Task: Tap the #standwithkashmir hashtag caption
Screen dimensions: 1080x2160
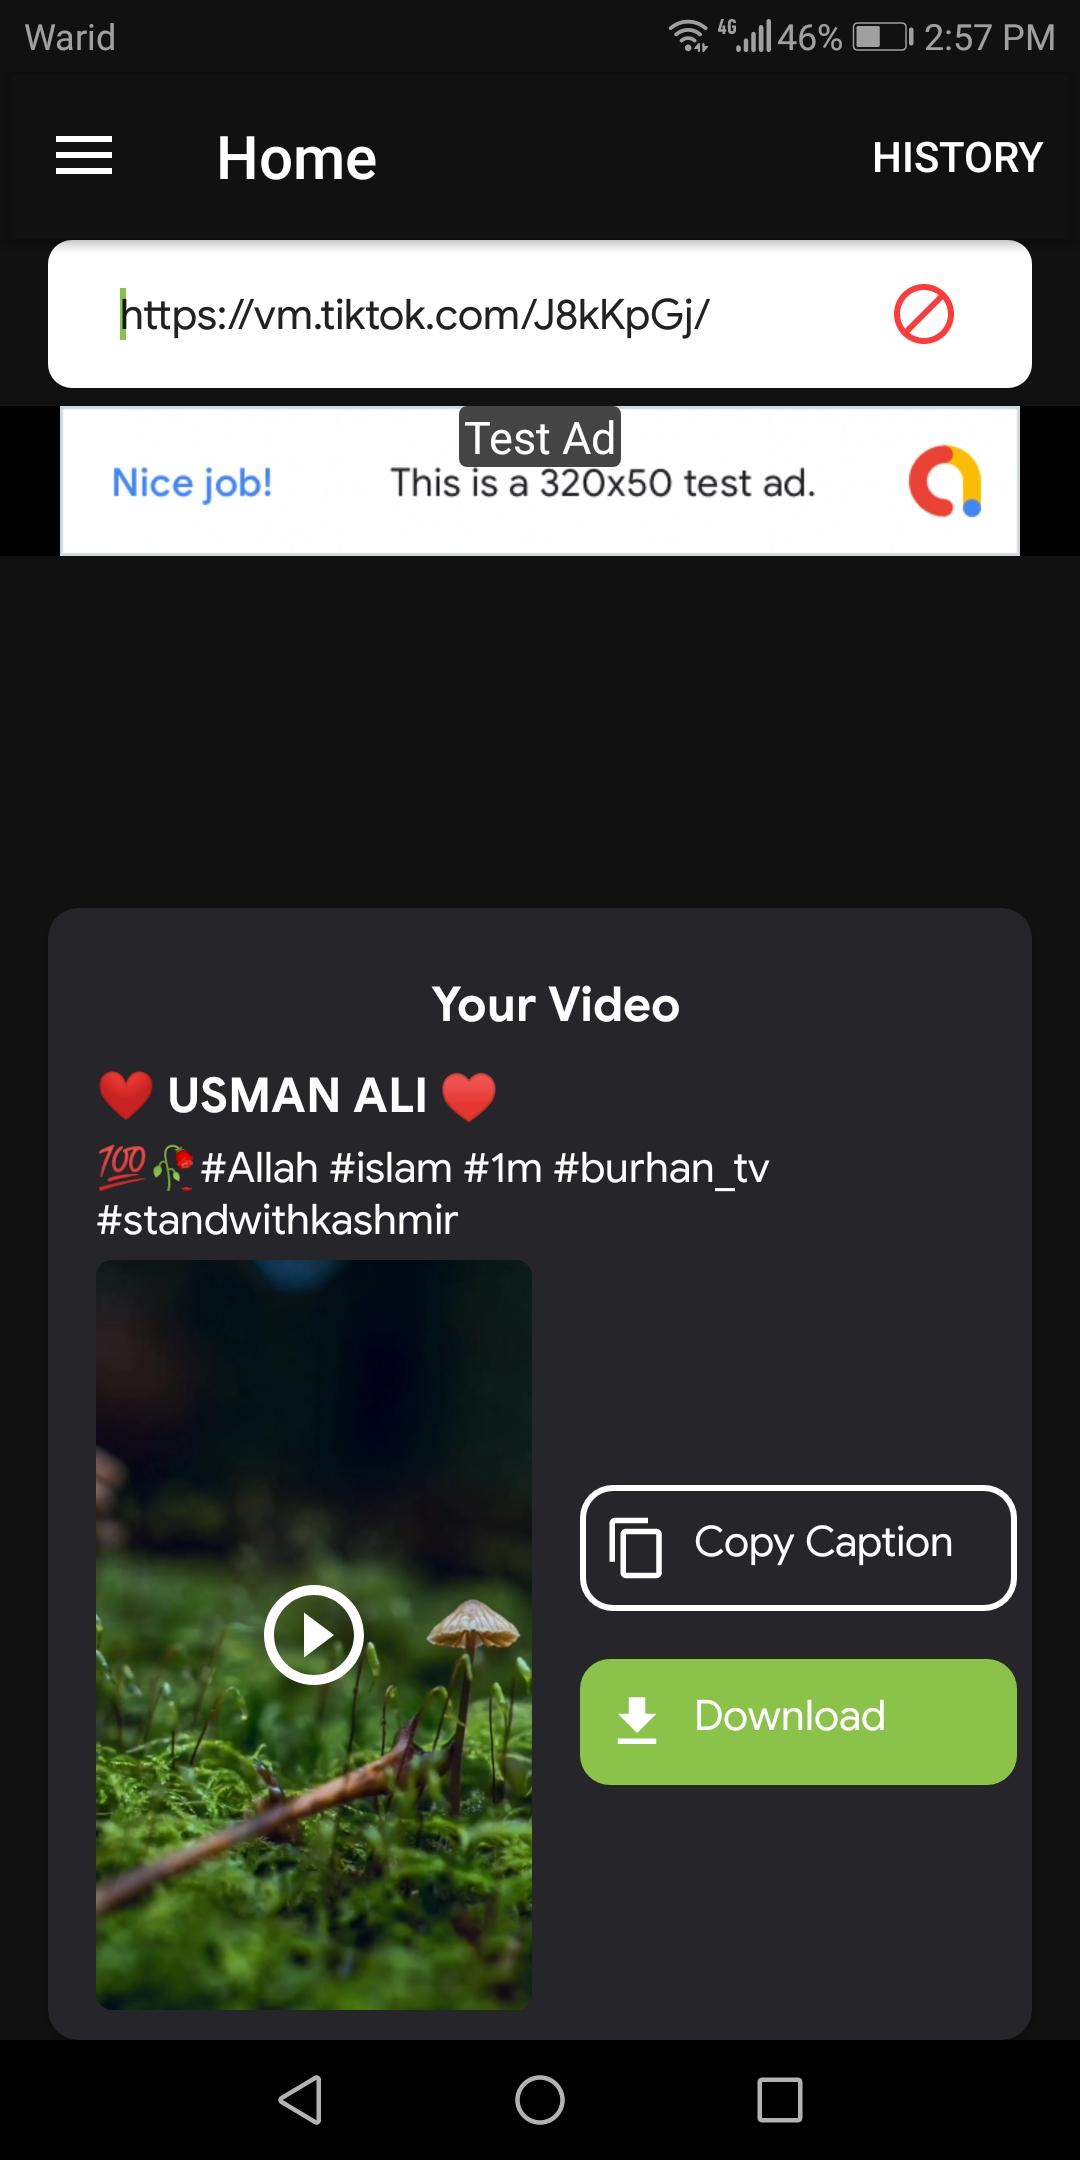Action: coord(277,1221)
